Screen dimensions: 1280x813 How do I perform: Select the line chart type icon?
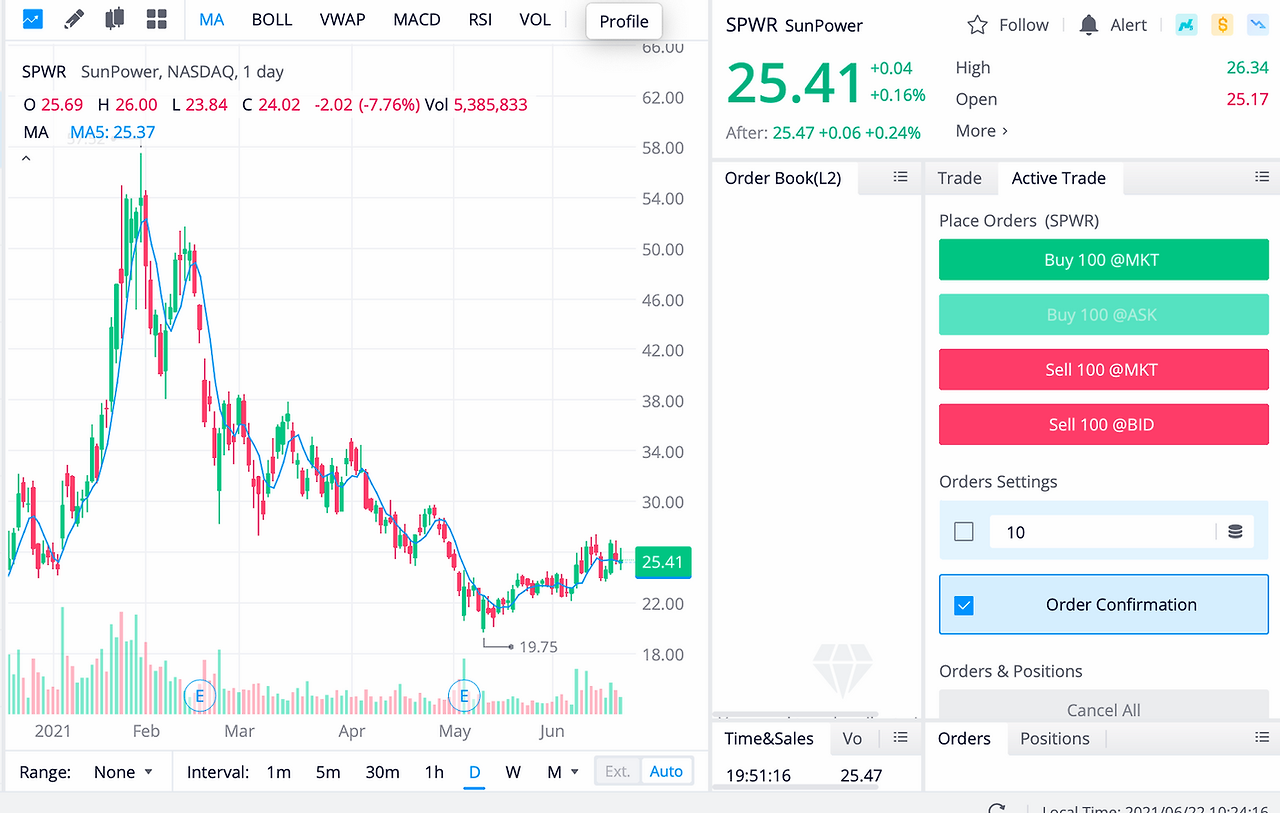(32, 19)
